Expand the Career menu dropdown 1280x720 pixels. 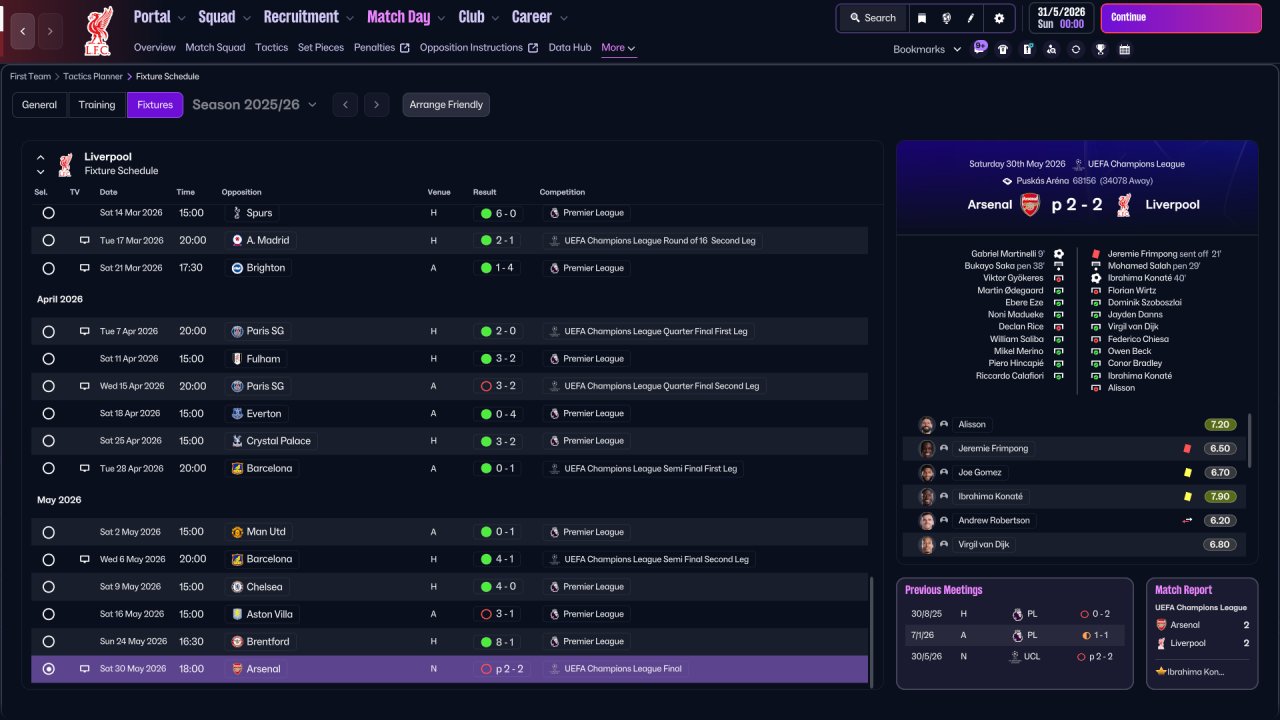(x=563, y=18)
